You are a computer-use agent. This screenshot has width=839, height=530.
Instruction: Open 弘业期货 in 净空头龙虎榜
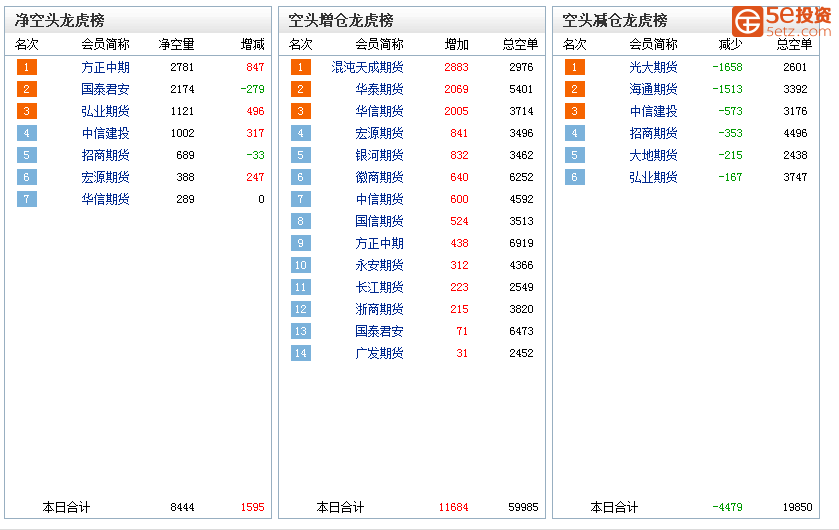point(105,111)
